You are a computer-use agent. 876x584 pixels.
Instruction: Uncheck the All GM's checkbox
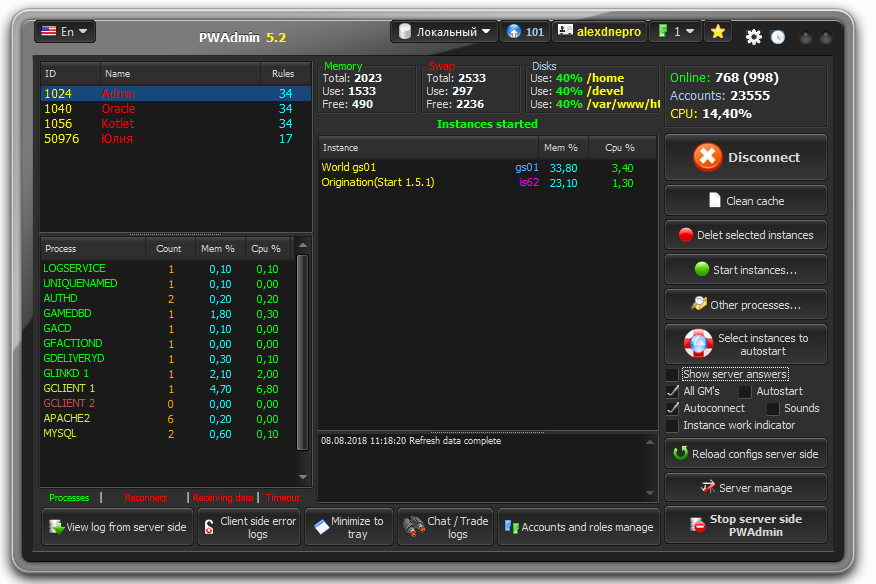pyautogui.click(x=672, y=391)
